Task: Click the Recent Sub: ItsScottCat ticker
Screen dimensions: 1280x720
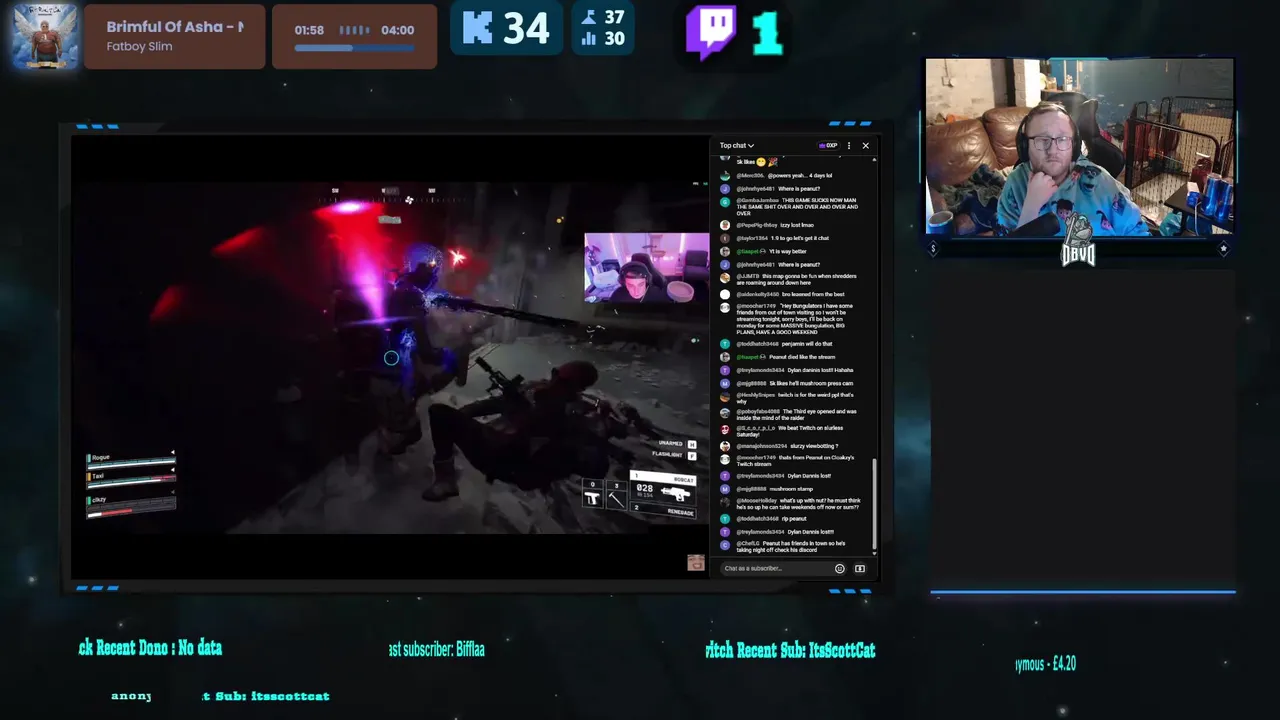Action: pyautogui.click(x=790, y=650)
